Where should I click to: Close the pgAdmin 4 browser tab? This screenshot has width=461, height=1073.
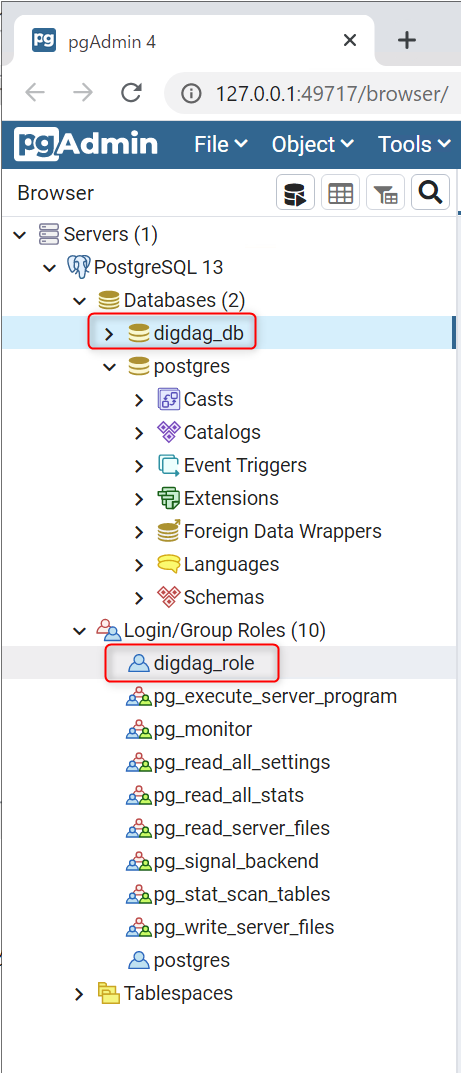tap(350, 40)
